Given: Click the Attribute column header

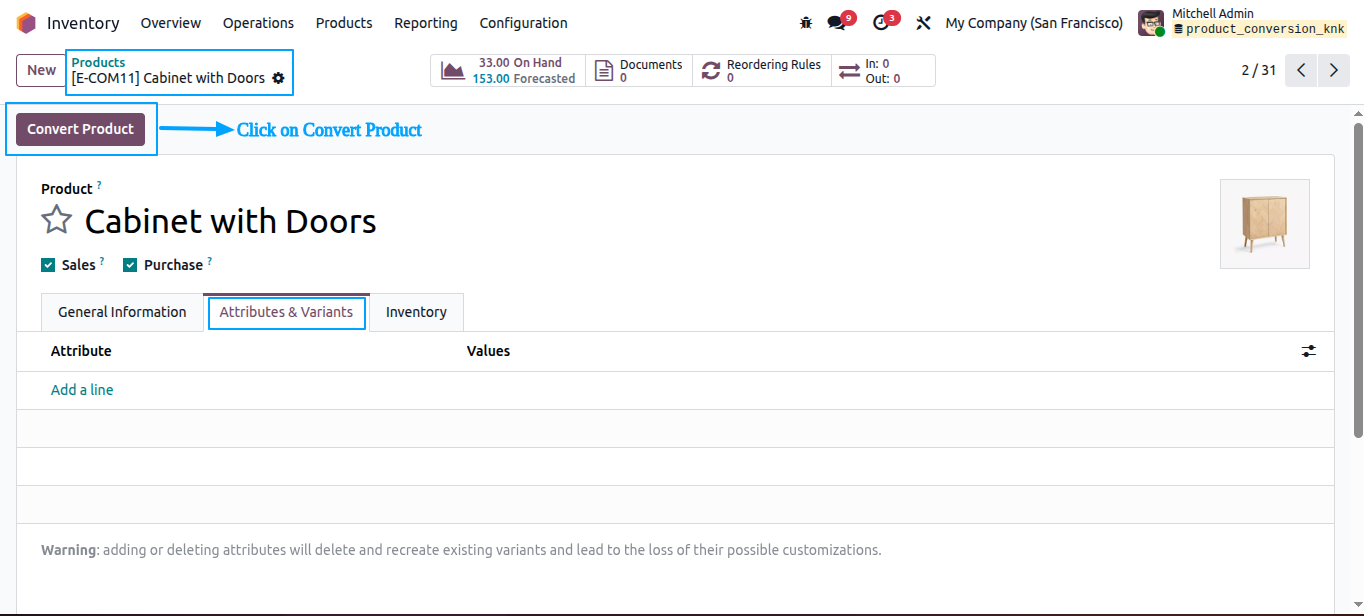Looking at the screenshot, I should (x=81, y=351).
